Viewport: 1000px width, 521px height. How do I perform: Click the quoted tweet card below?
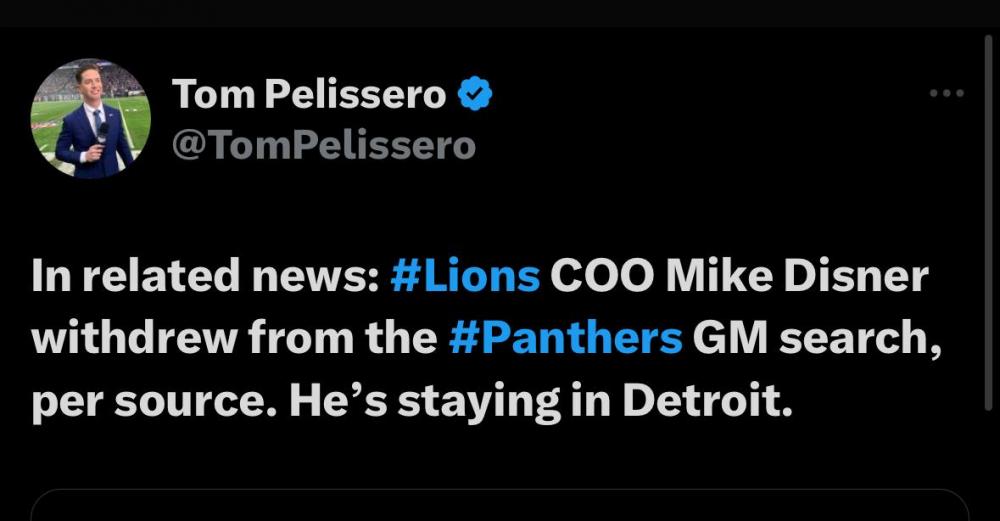coord(500,505)
